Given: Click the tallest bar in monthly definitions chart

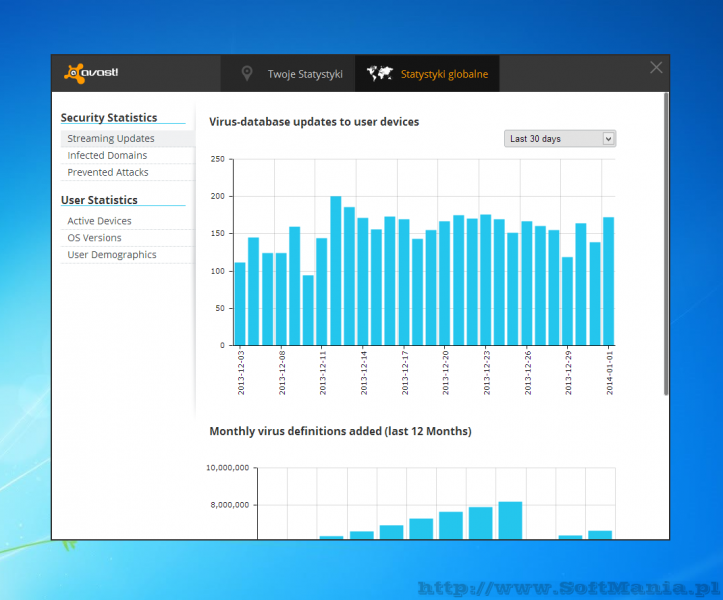Looking at the screenshot, I should click(x=510, y=520).
